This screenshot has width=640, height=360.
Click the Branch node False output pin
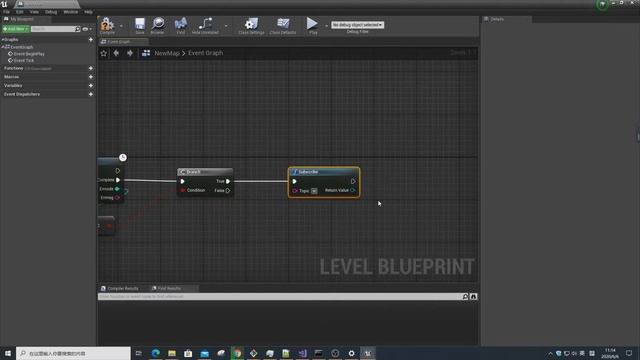point(228,191)
